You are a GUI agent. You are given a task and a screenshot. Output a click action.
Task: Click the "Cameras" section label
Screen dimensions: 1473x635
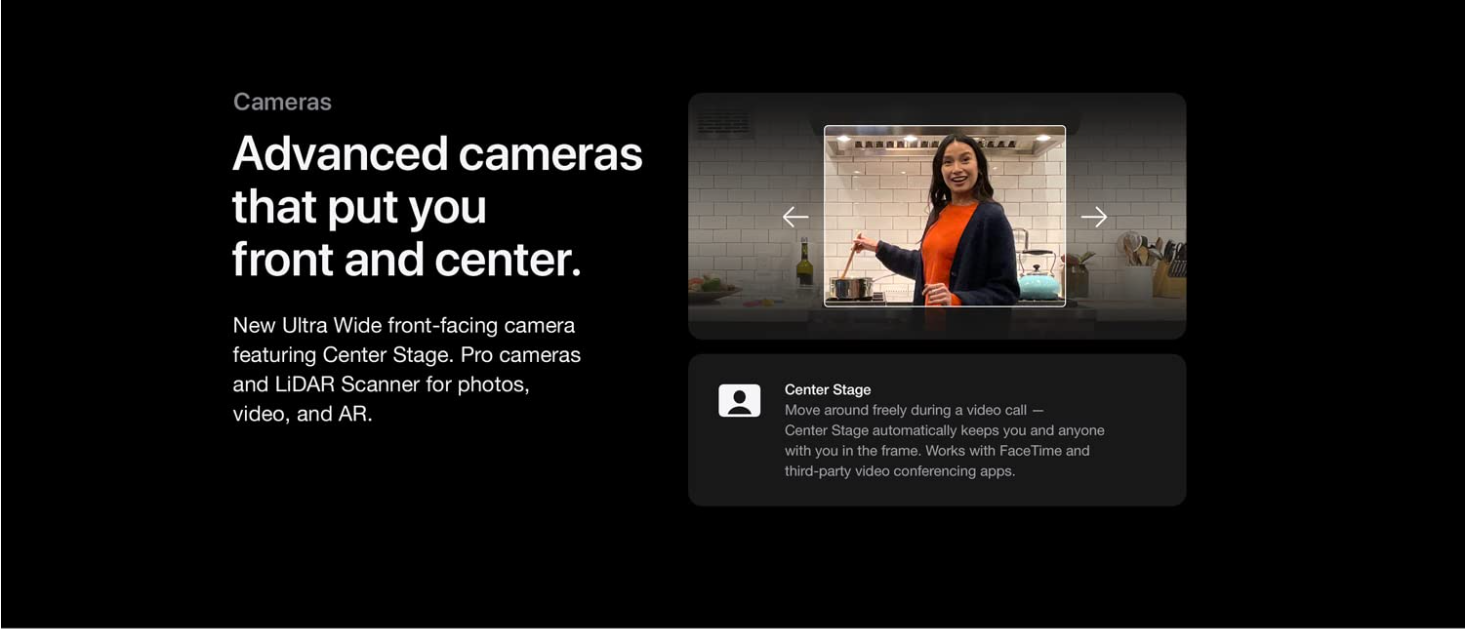pyautogui.click(x=282, y=102)
